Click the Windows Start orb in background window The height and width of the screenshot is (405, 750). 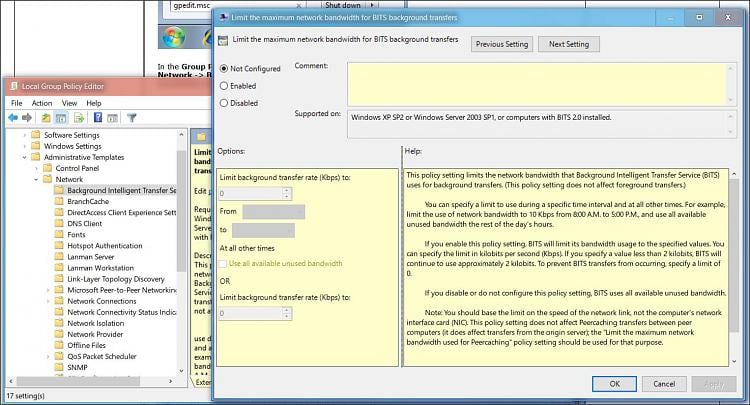pos(174,36)
